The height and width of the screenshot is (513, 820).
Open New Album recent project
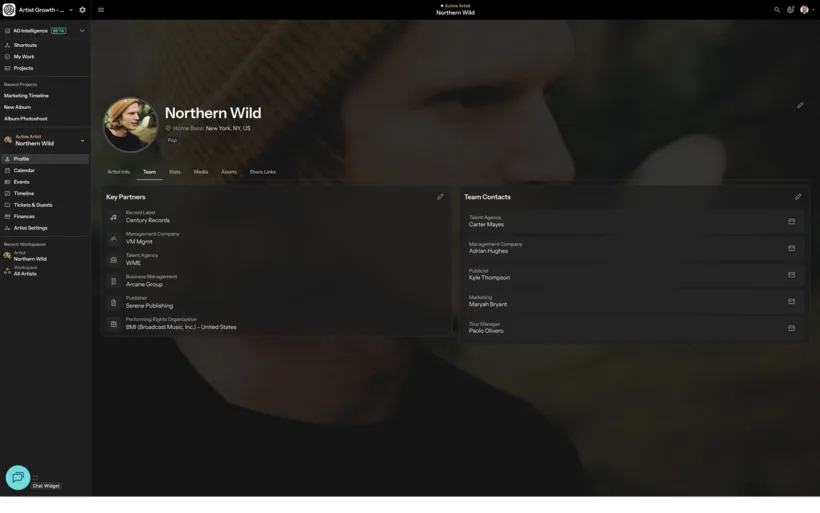click(x=17, y=107)
